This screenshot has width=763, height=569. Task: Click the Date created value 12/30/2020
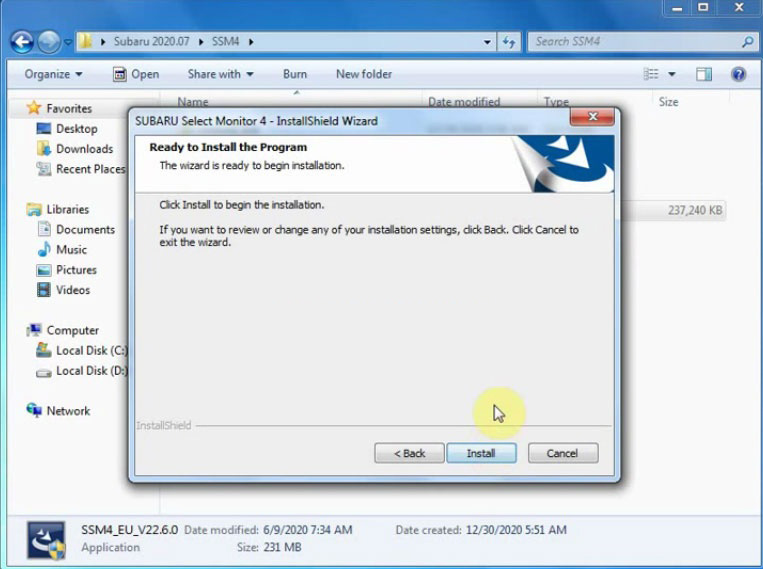pyautogui.click(x=516, y=530)
